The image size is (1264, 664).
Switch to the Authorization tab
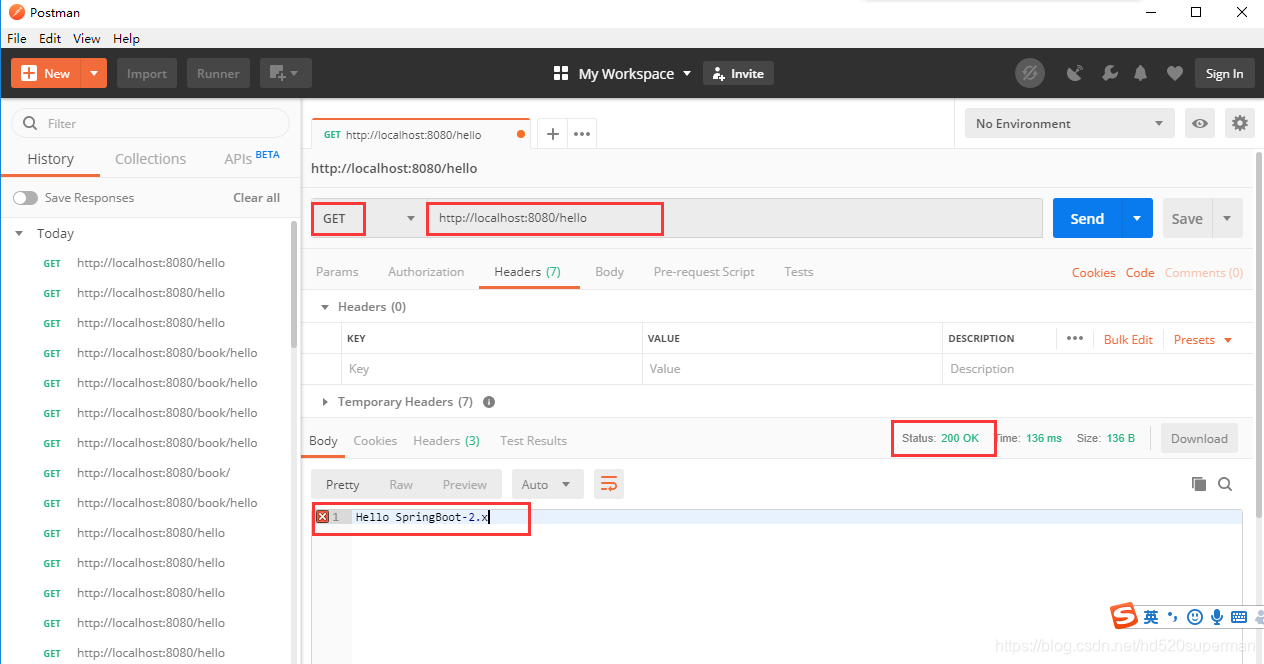(426, 272)
